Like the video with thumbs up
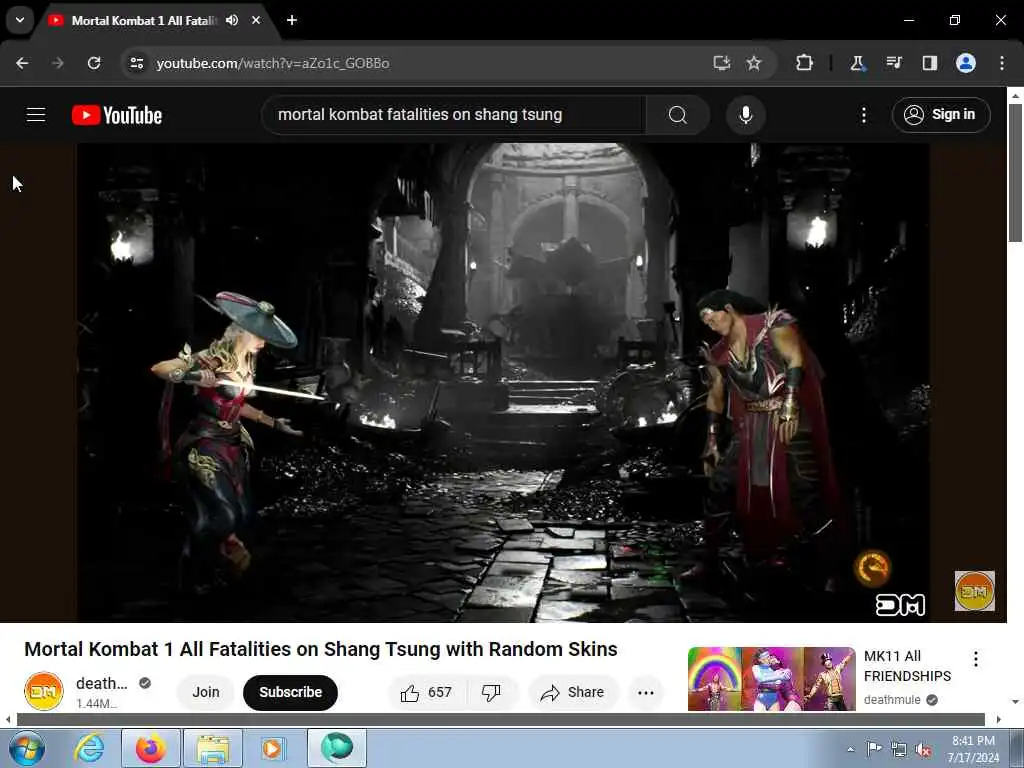1024x768 pixels. pos(428,692)
